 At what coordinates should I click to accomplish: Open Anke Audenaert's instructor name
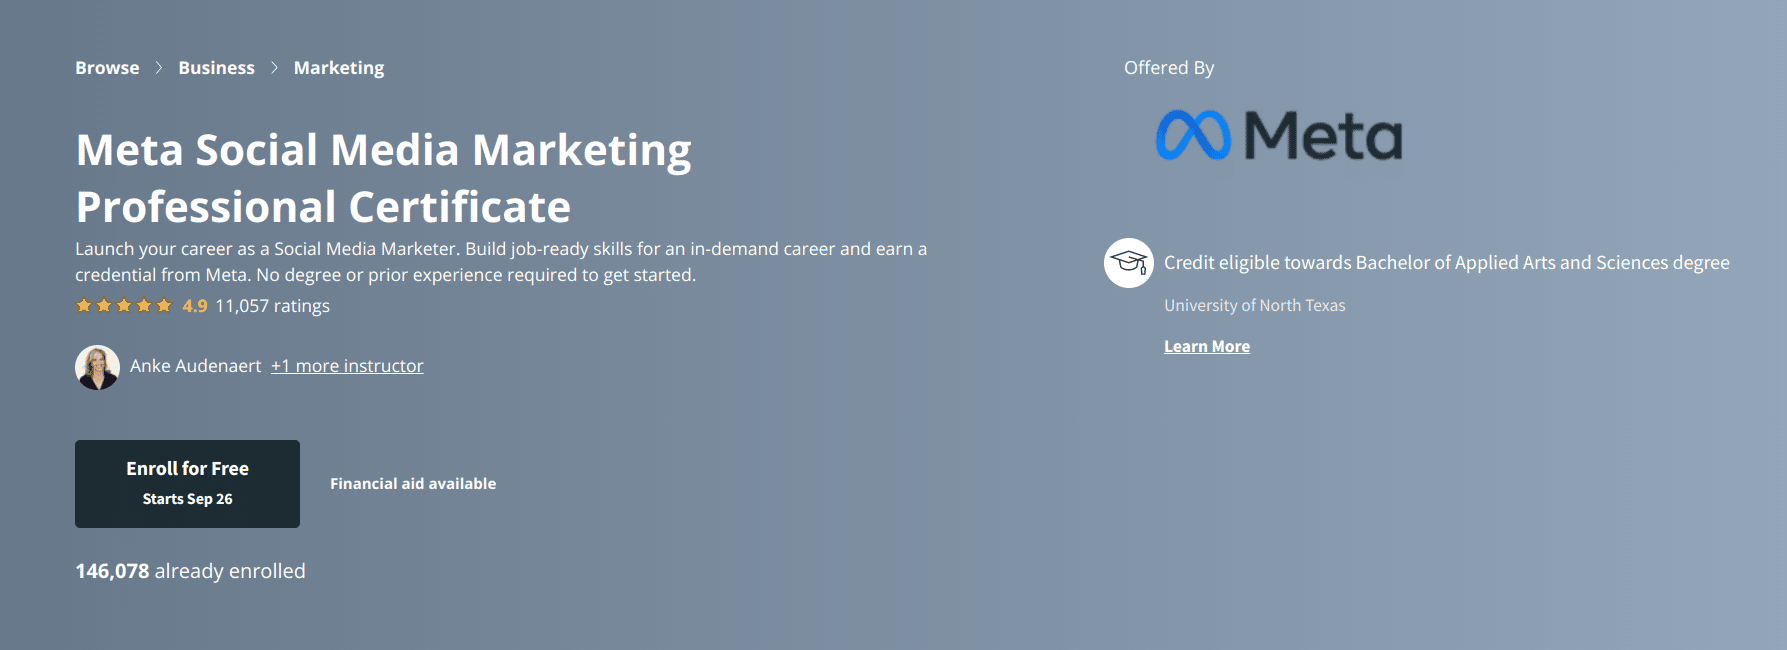pyautogui.click(x=195, y=366)
